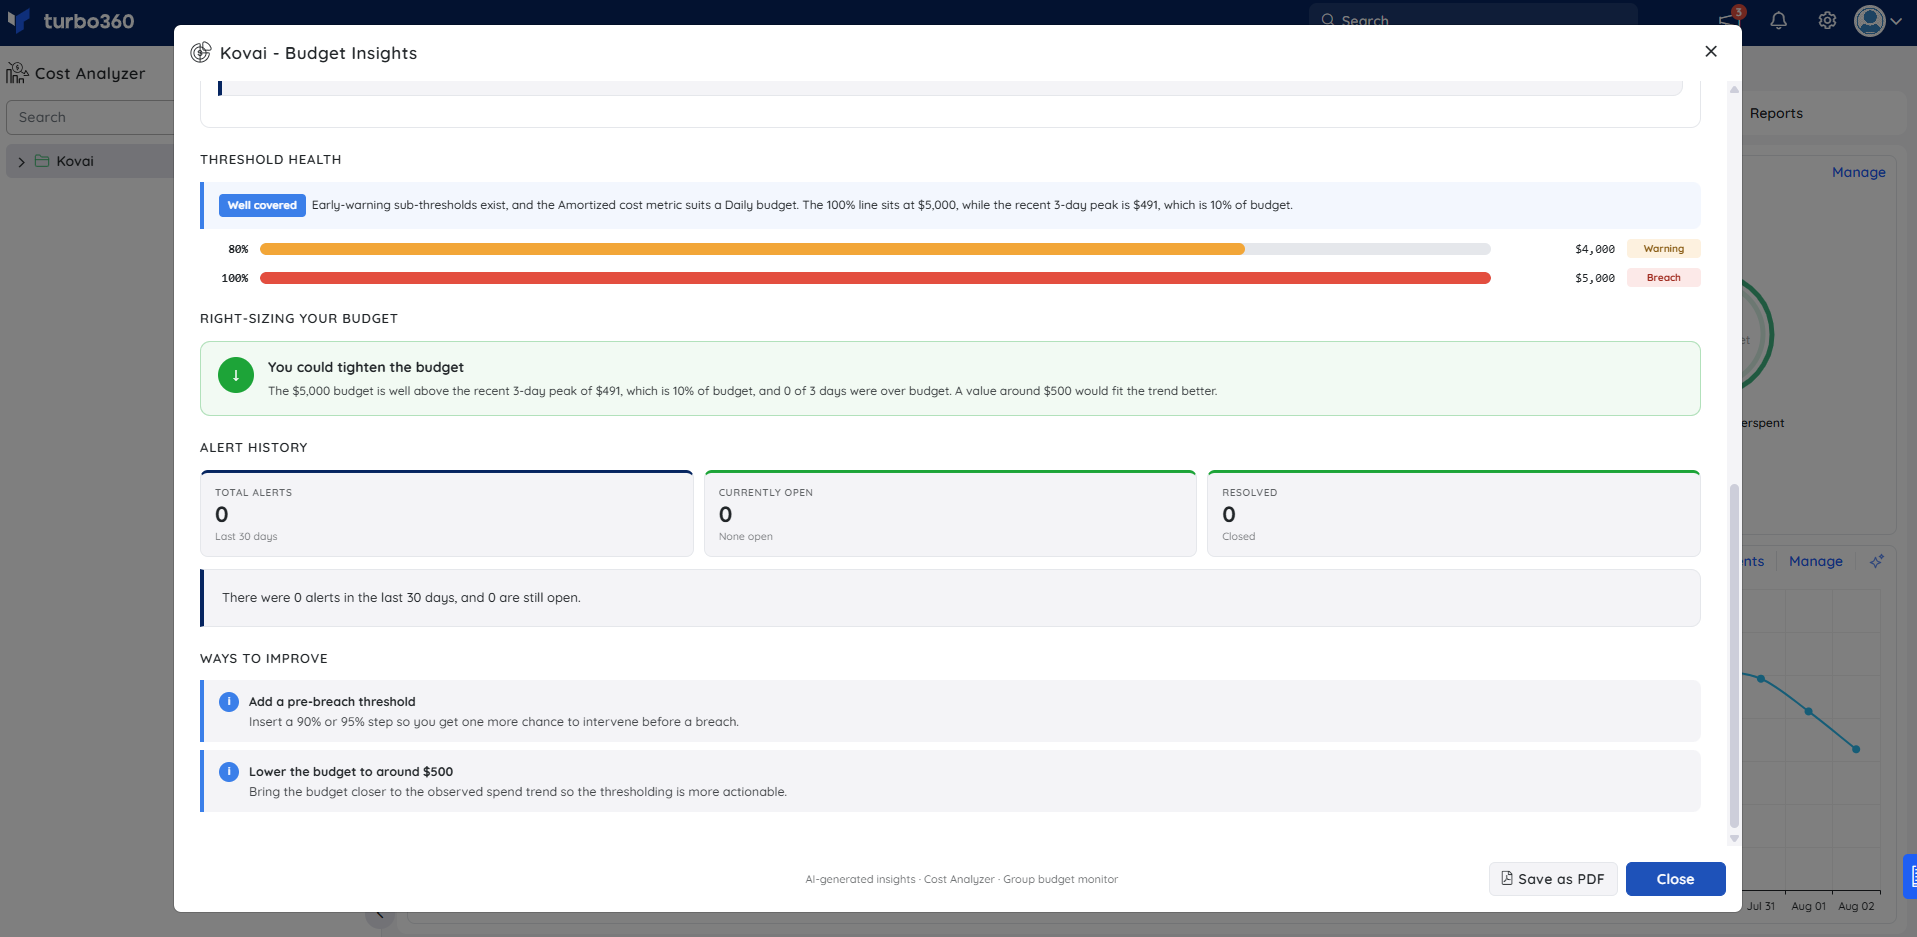The height and width of the screenshot is (937, 1917).
Task: Click the turbo360 logo
Action: pos(70,21)
